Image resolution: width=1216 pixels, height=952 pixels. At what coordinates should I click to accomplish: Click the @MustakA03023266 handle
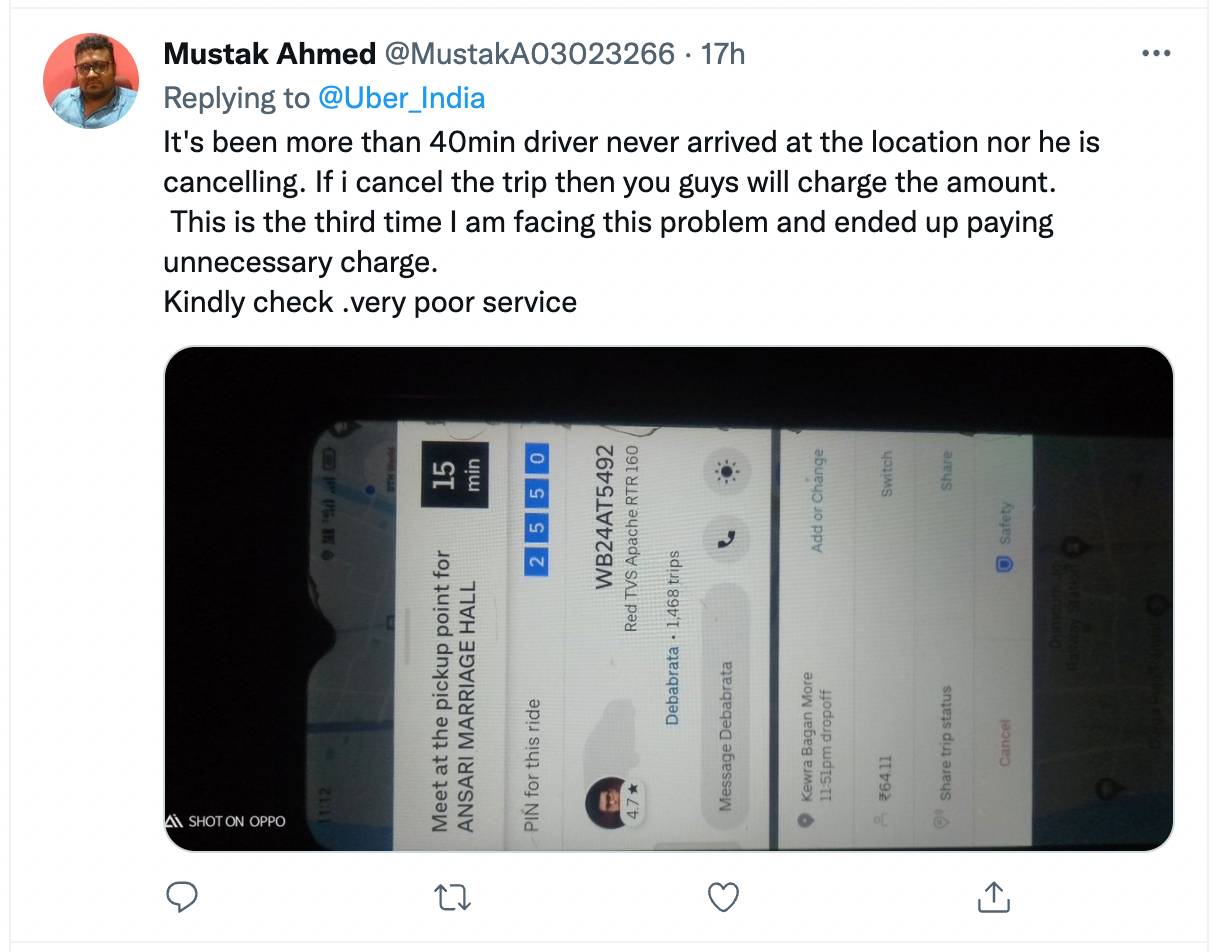click(x=530, y=53)
